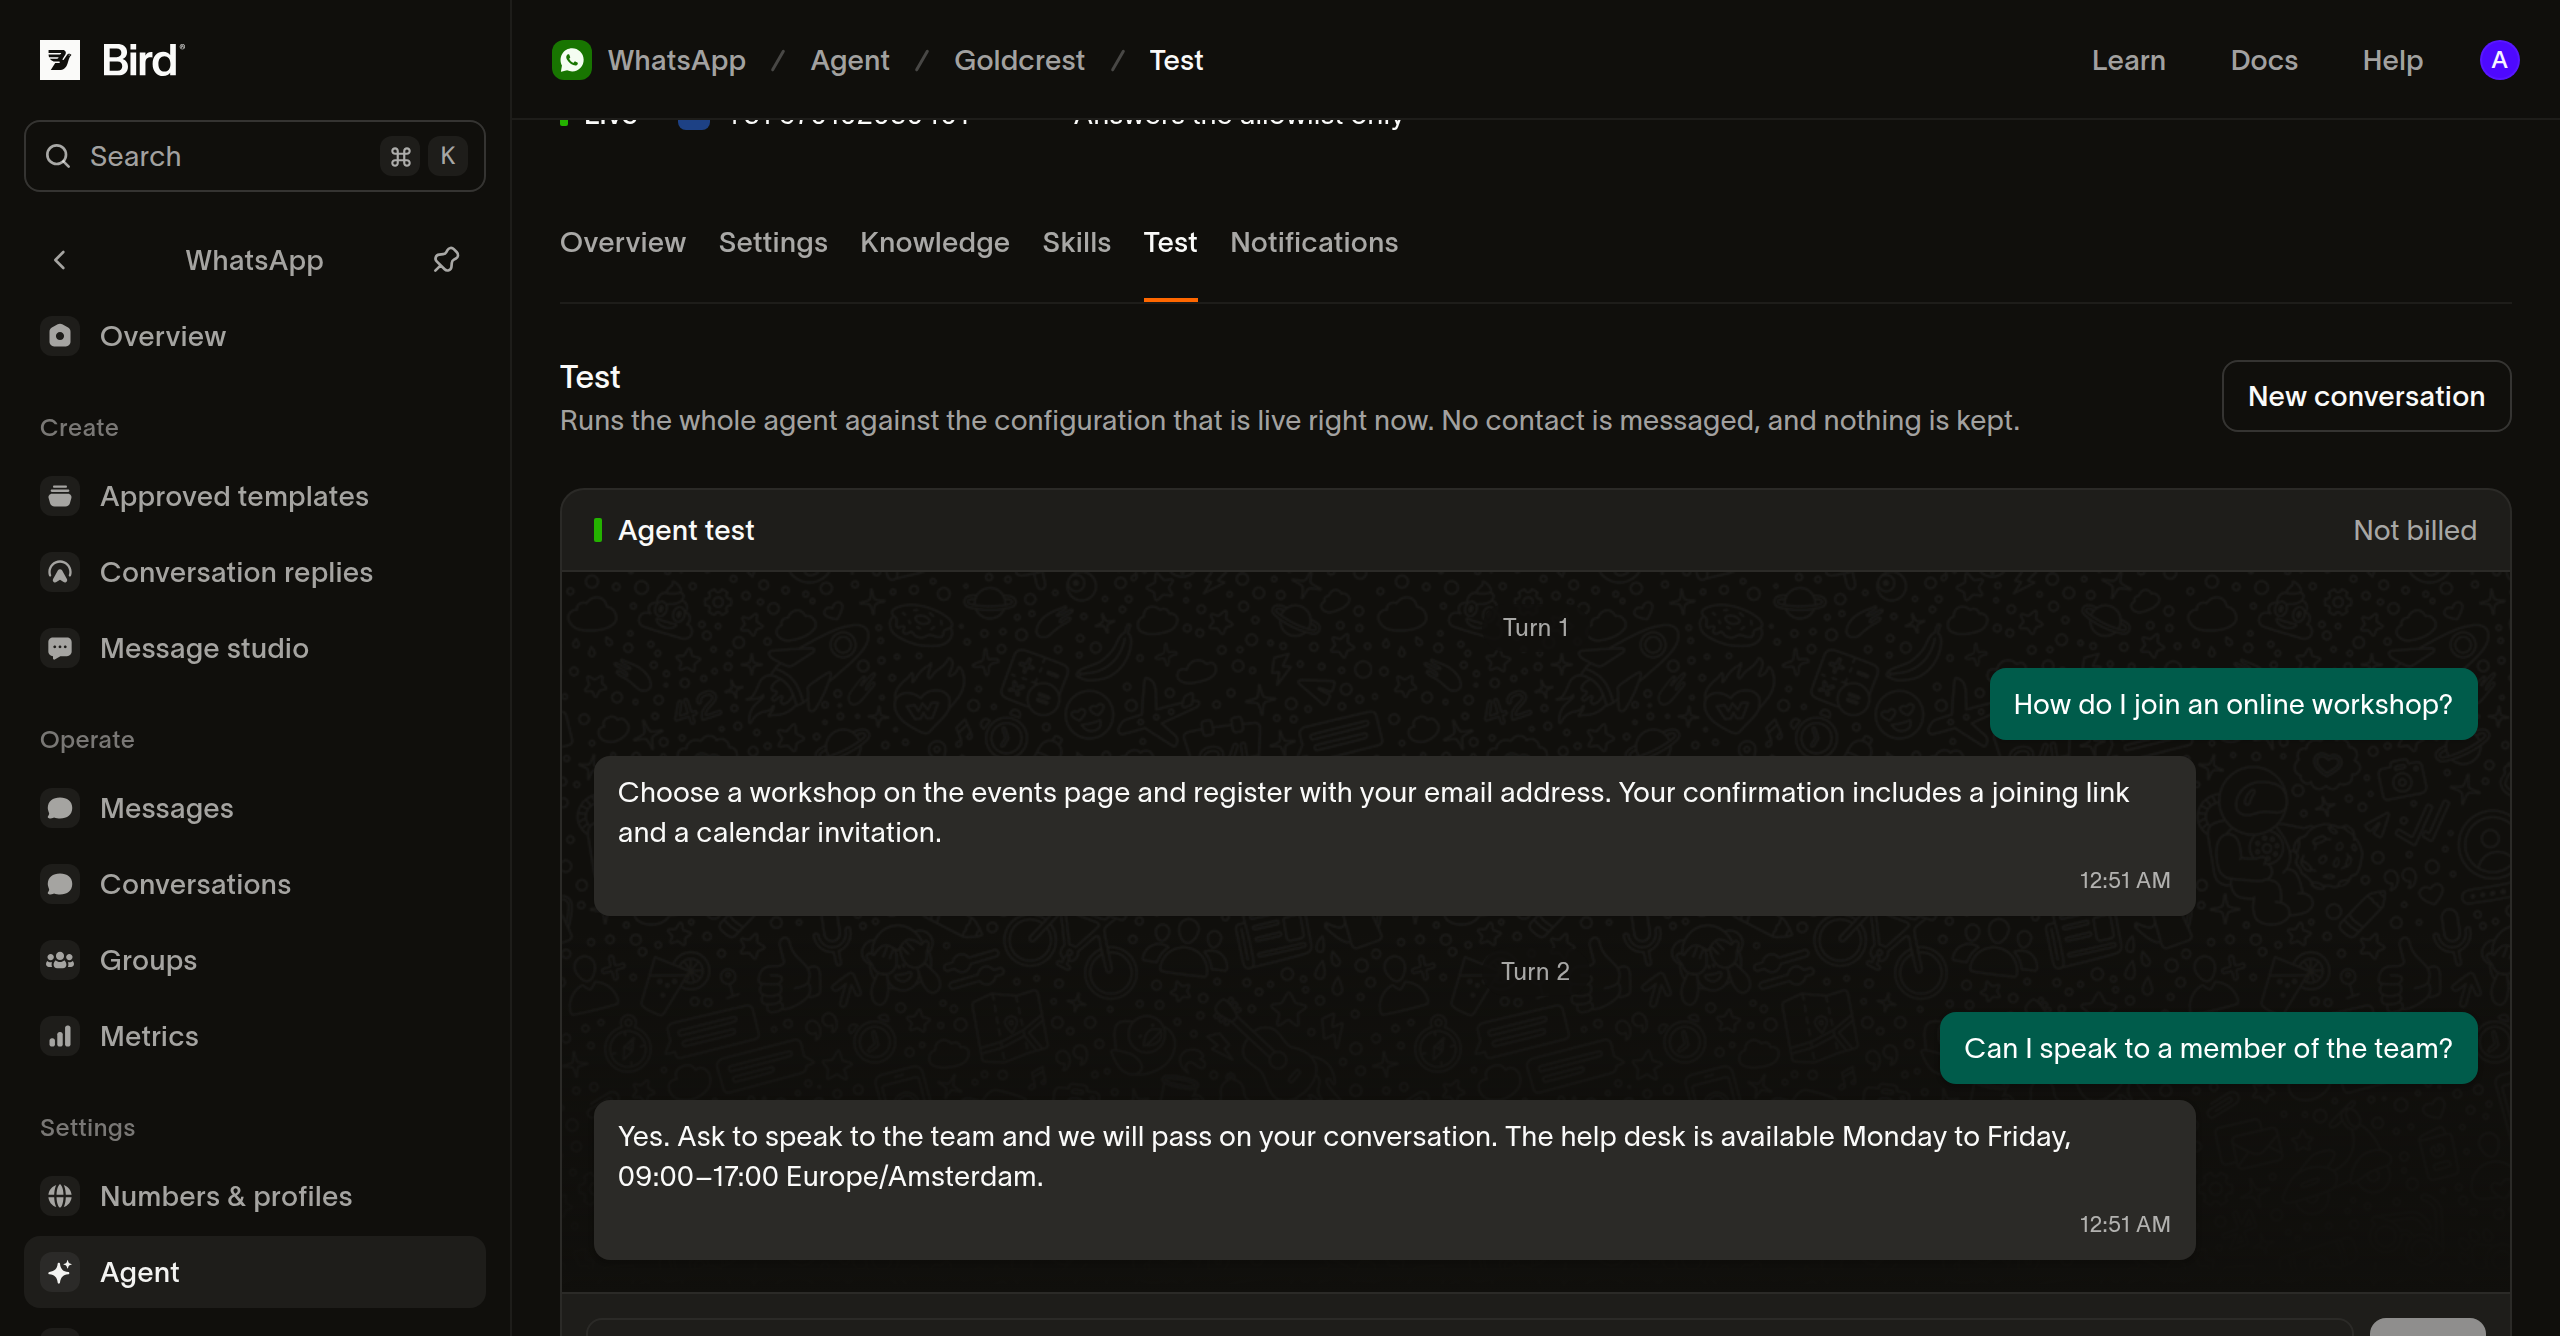The width and height of the screenshot is (2560, 1336).
Task: Open the Notifications tab
Action: click(x=1314, y=242)
